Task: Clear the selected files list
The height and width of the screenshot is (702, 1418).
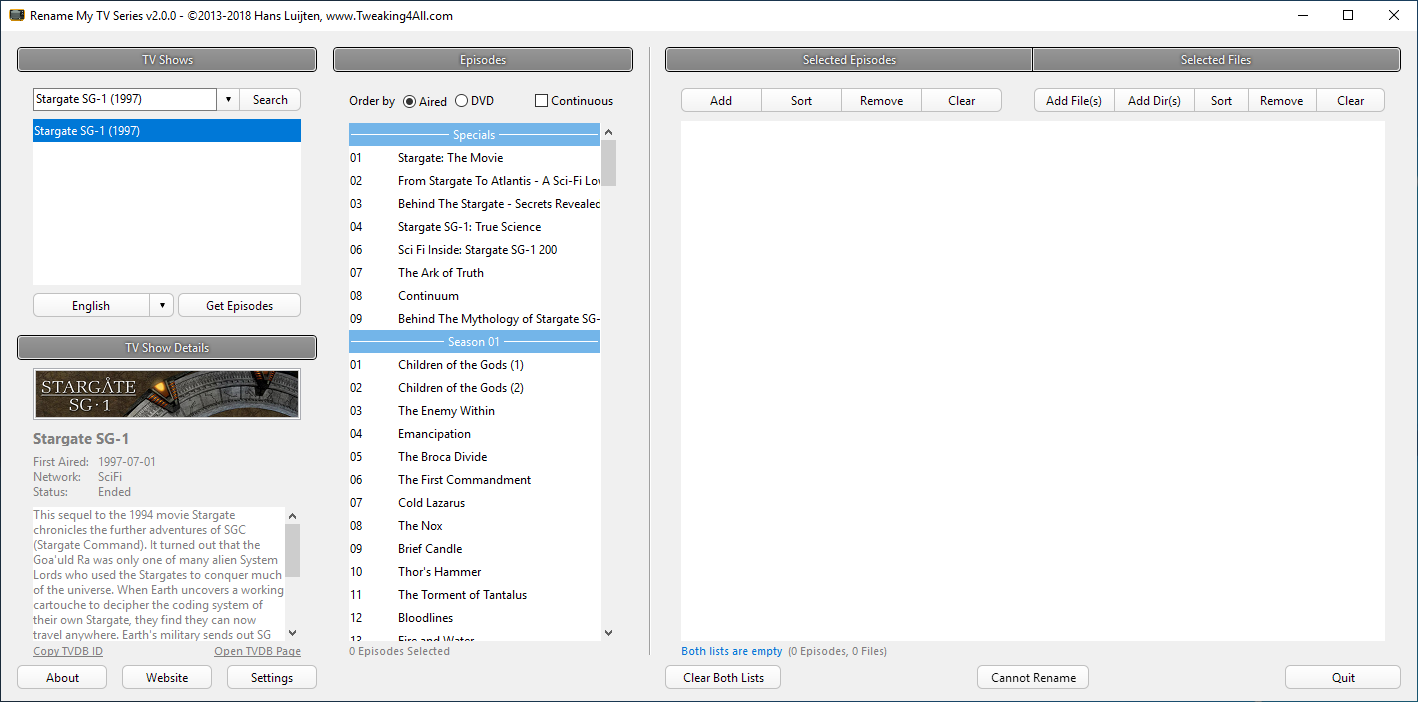Action: pos(1351,101)
